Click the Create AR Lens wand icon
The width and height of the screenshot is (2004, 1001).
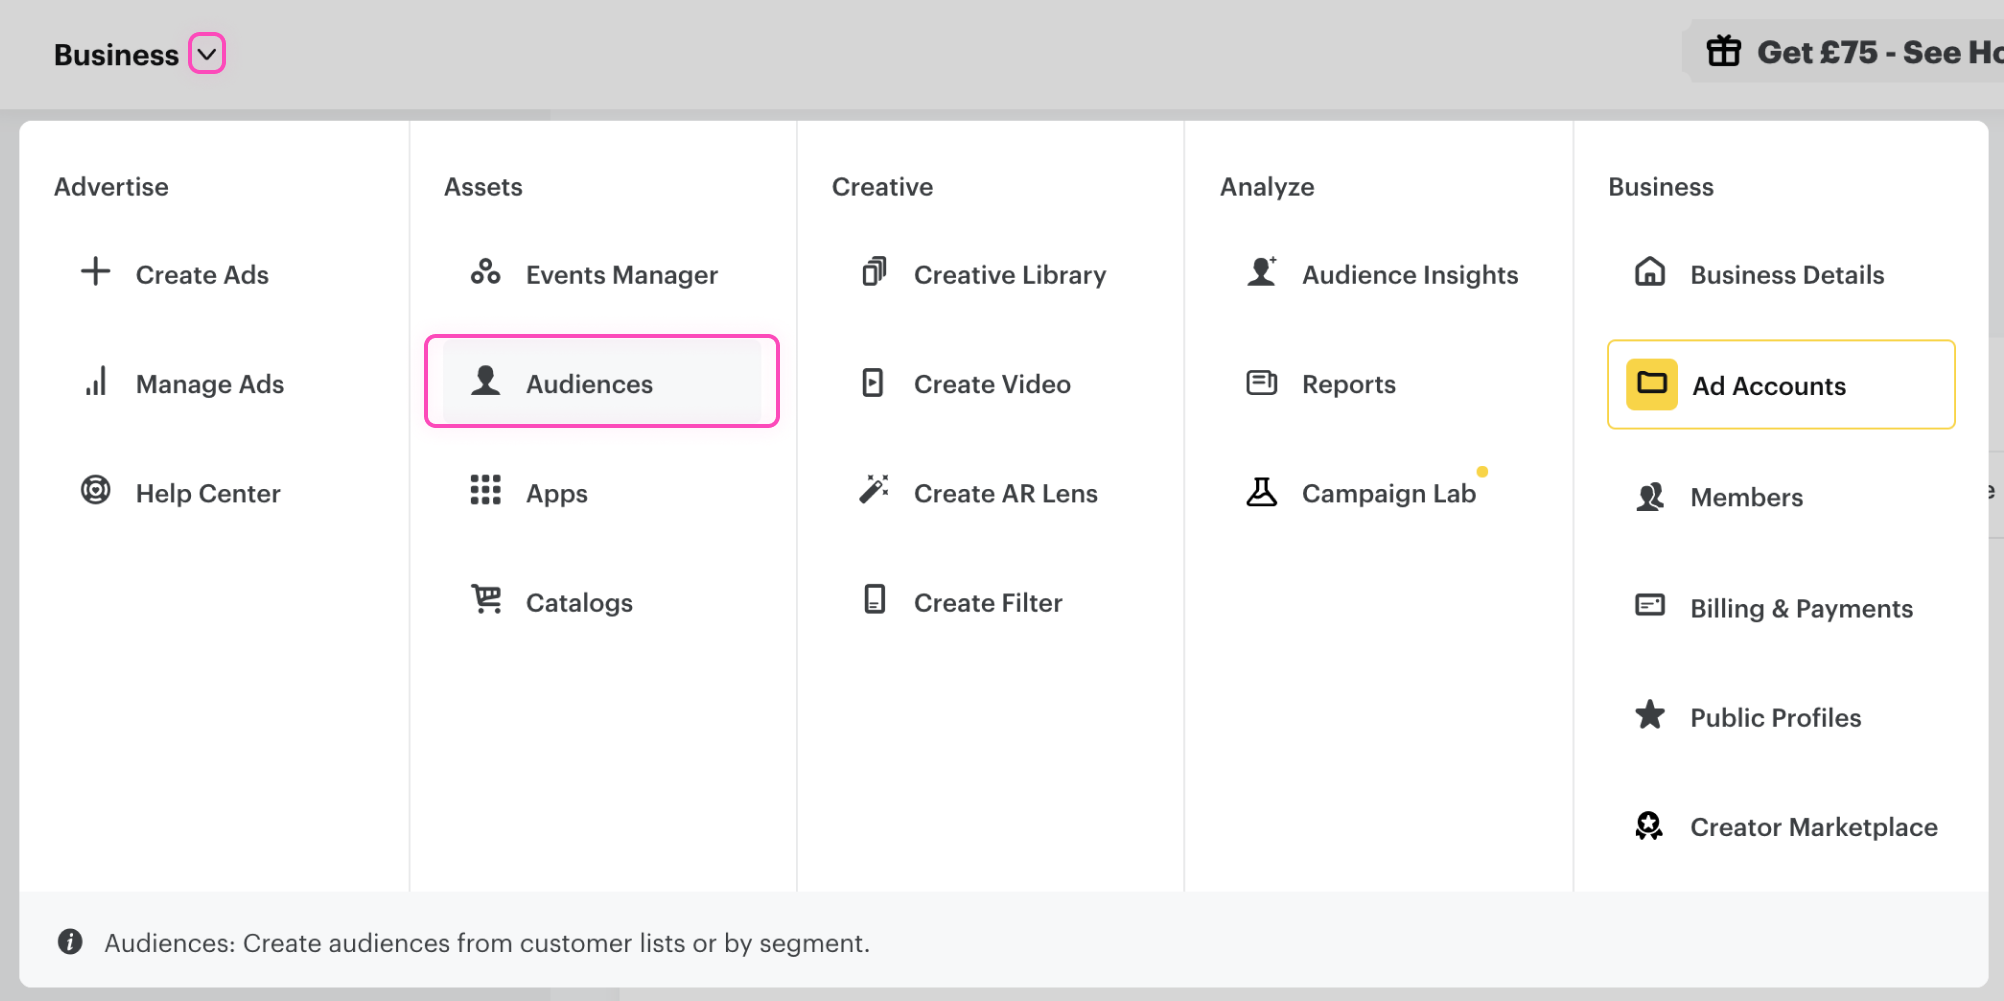pos(874,491)
